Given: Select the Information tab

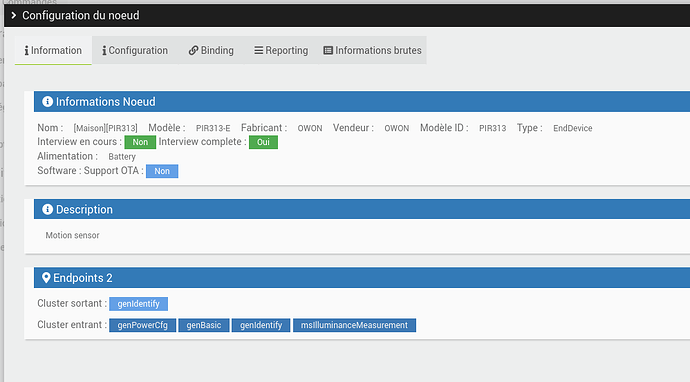Looking at the screenshot, I should (53, 50).
